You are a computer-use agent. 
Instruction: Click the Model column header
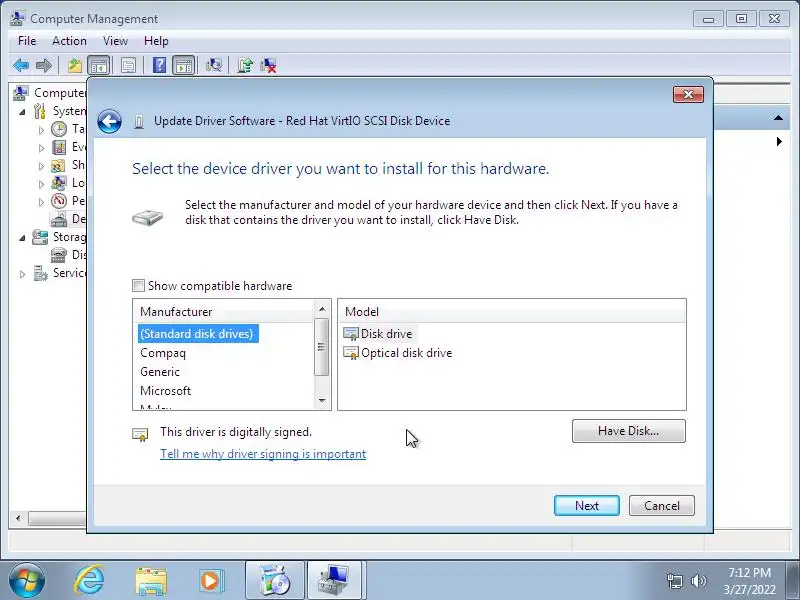tap(512, 312)
